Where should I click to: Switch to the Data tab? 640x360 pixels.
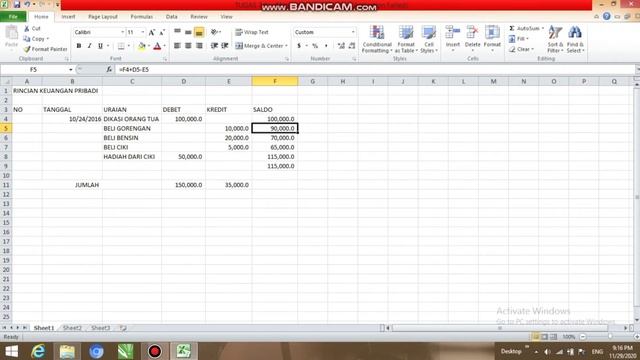[171, 17]
